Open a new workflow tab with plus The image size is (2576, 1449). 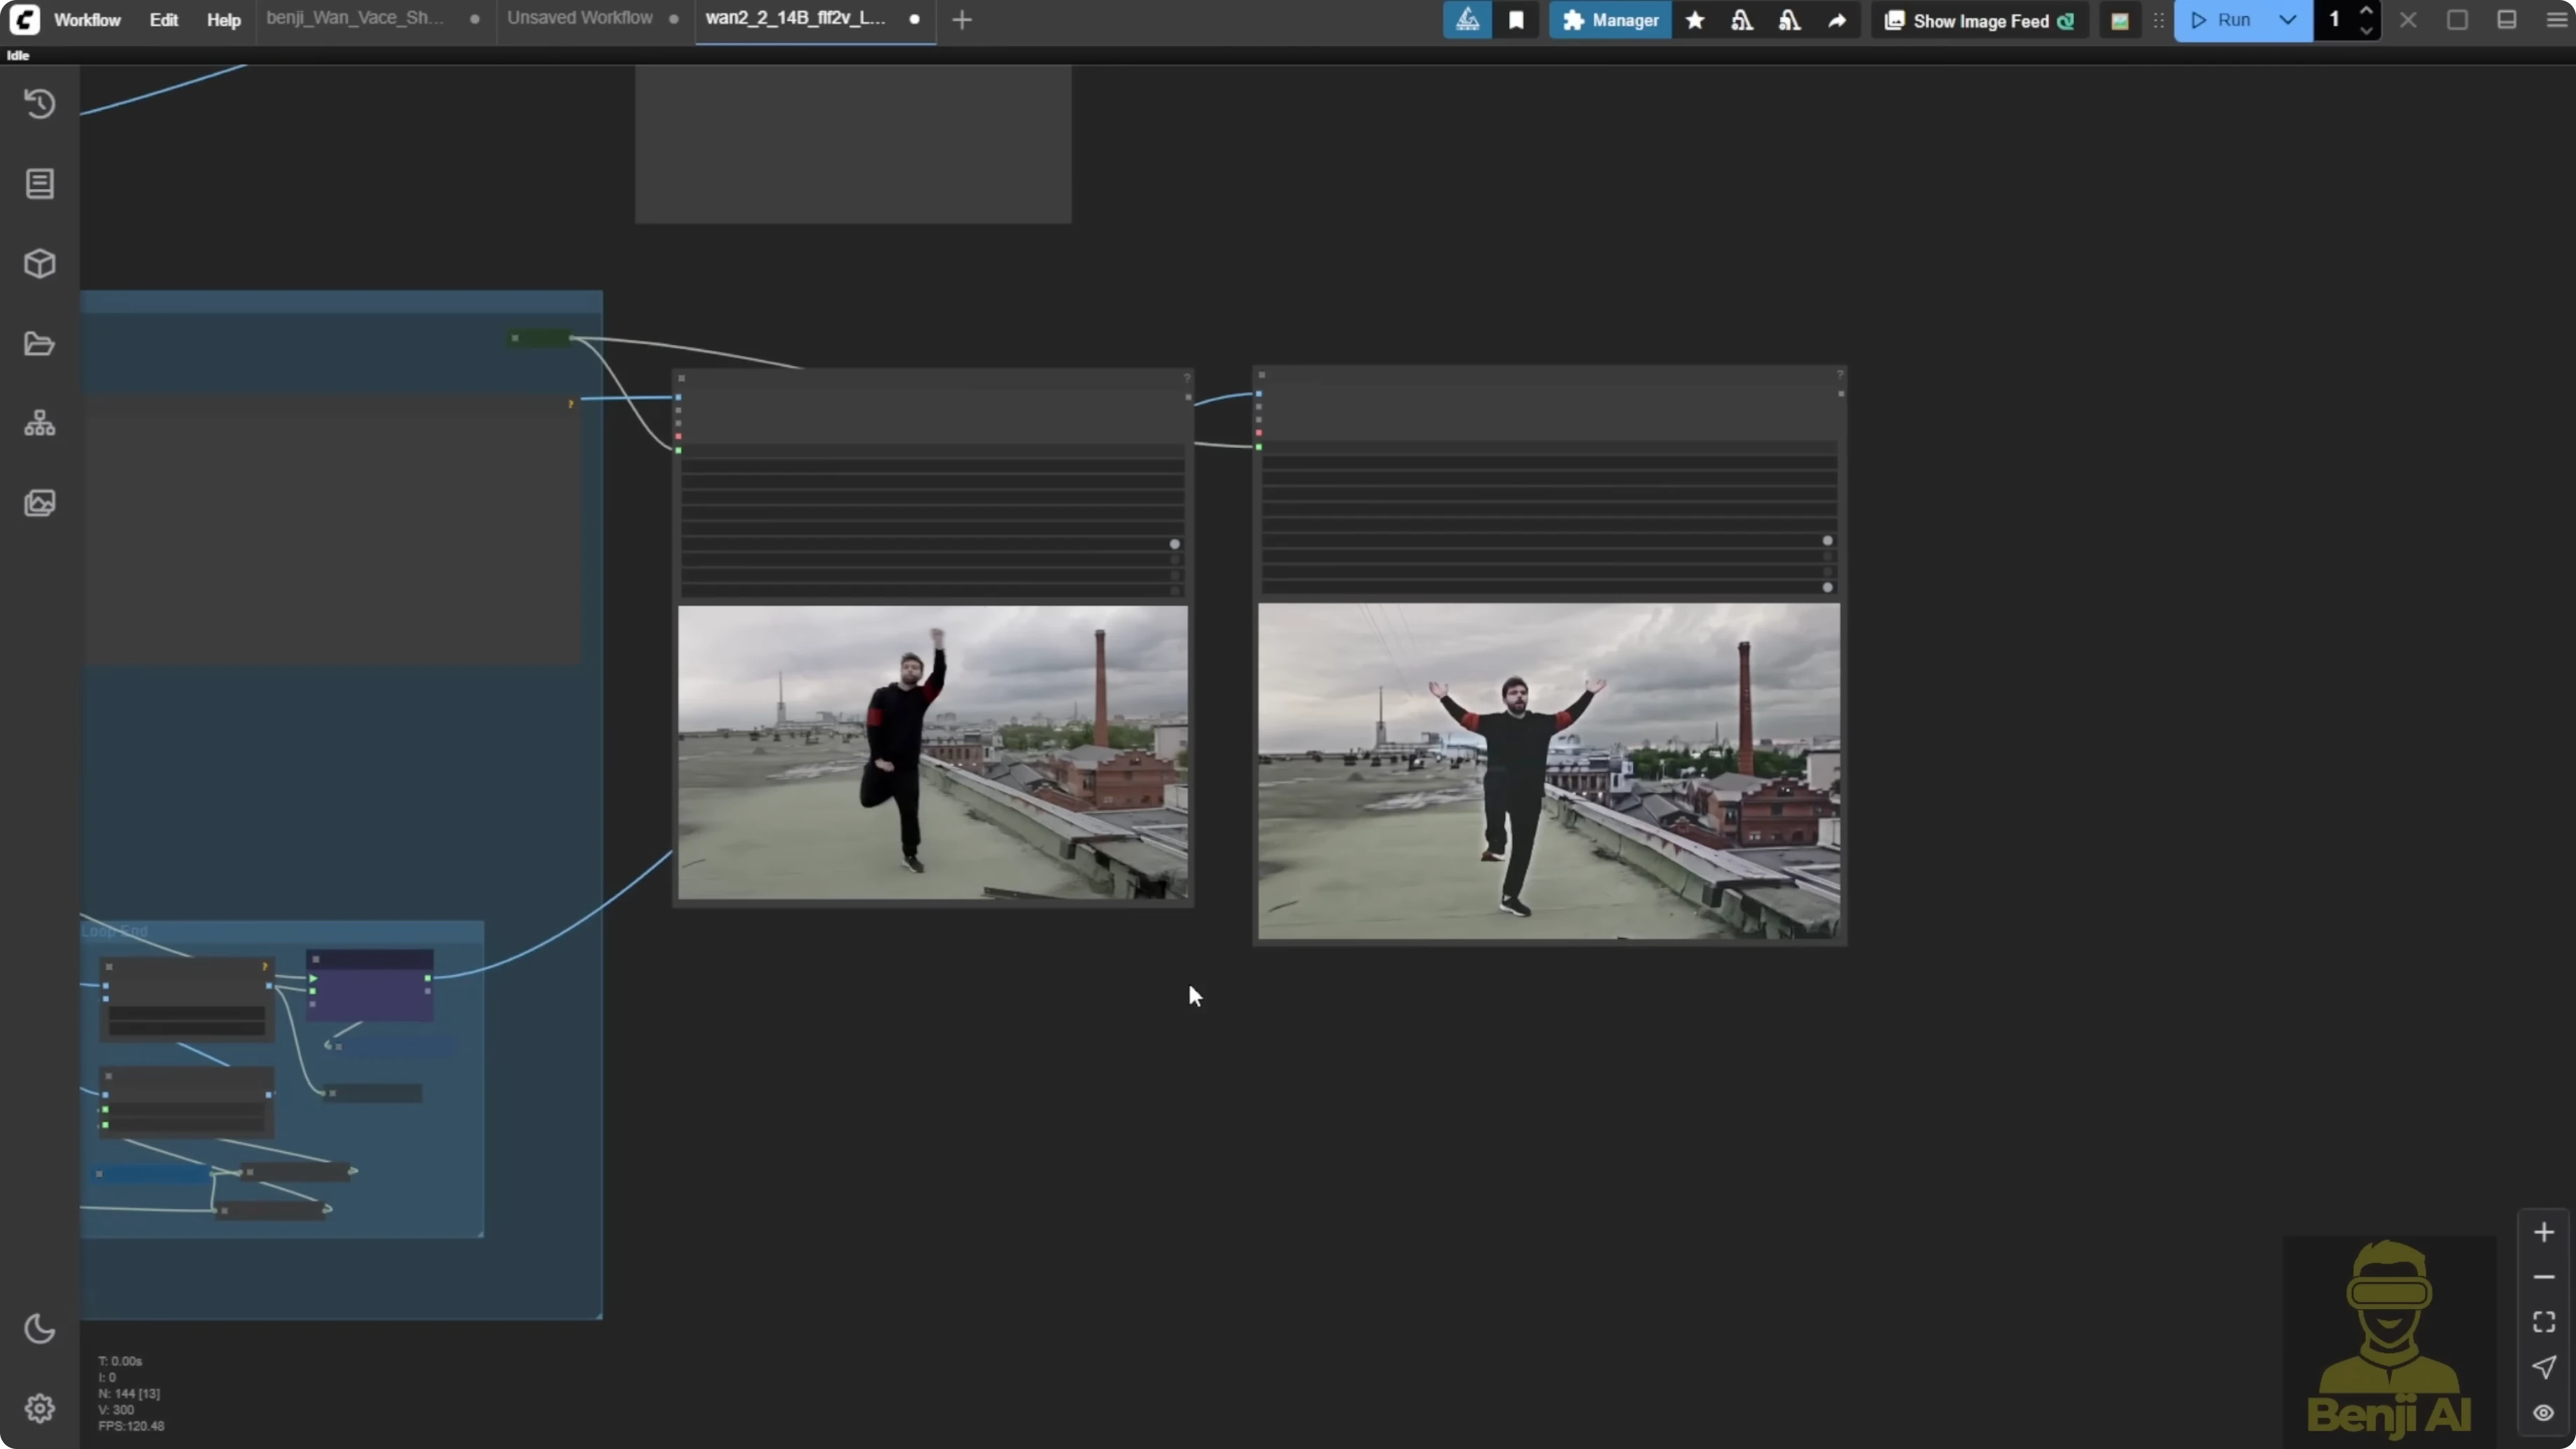(961, 19)
